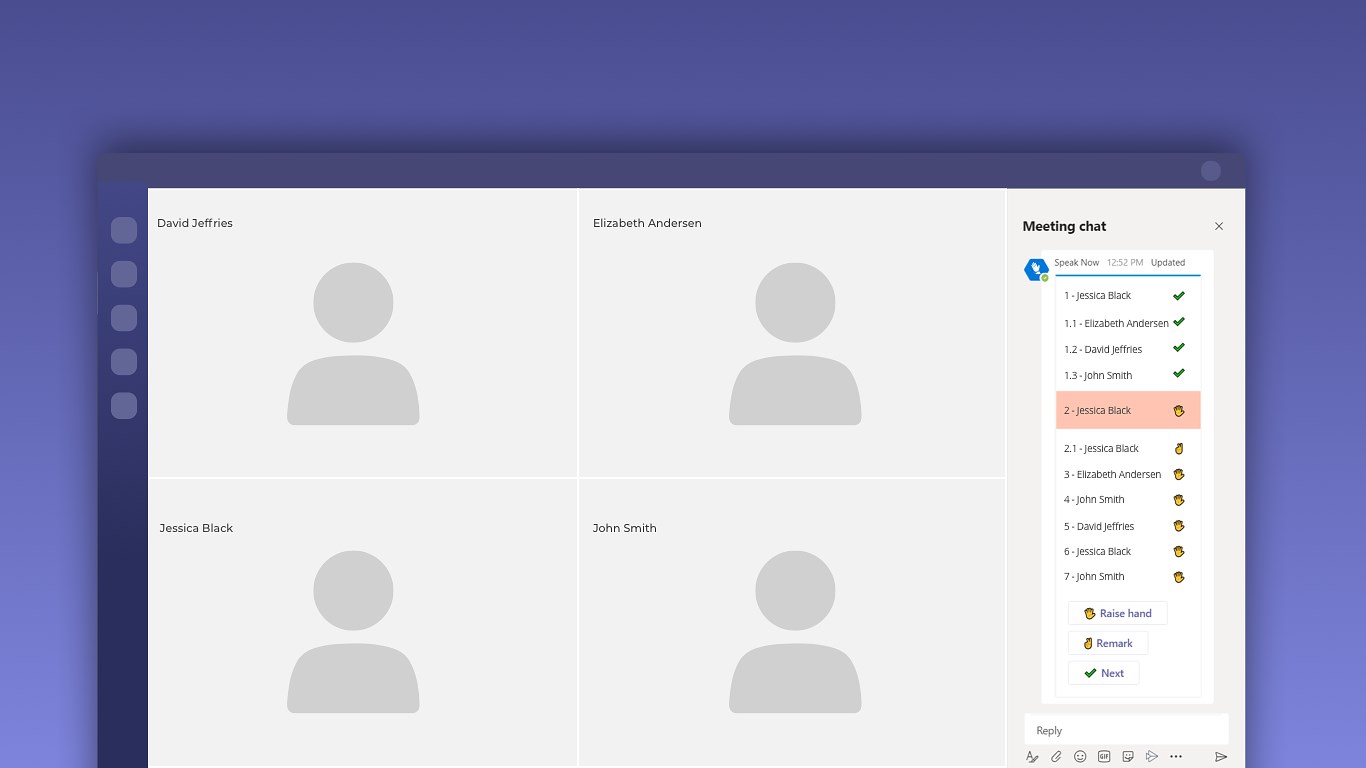Select David Jeffries' video tile avatar
This screenshot has width=1366, height=768.
[x=353, y=344]
